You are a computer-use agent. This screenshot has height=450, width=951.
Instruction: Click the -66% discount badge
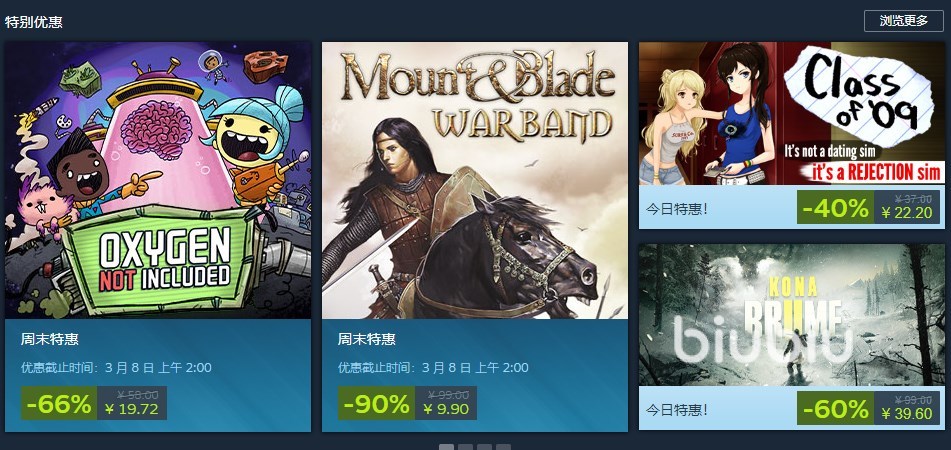point(59,403)
